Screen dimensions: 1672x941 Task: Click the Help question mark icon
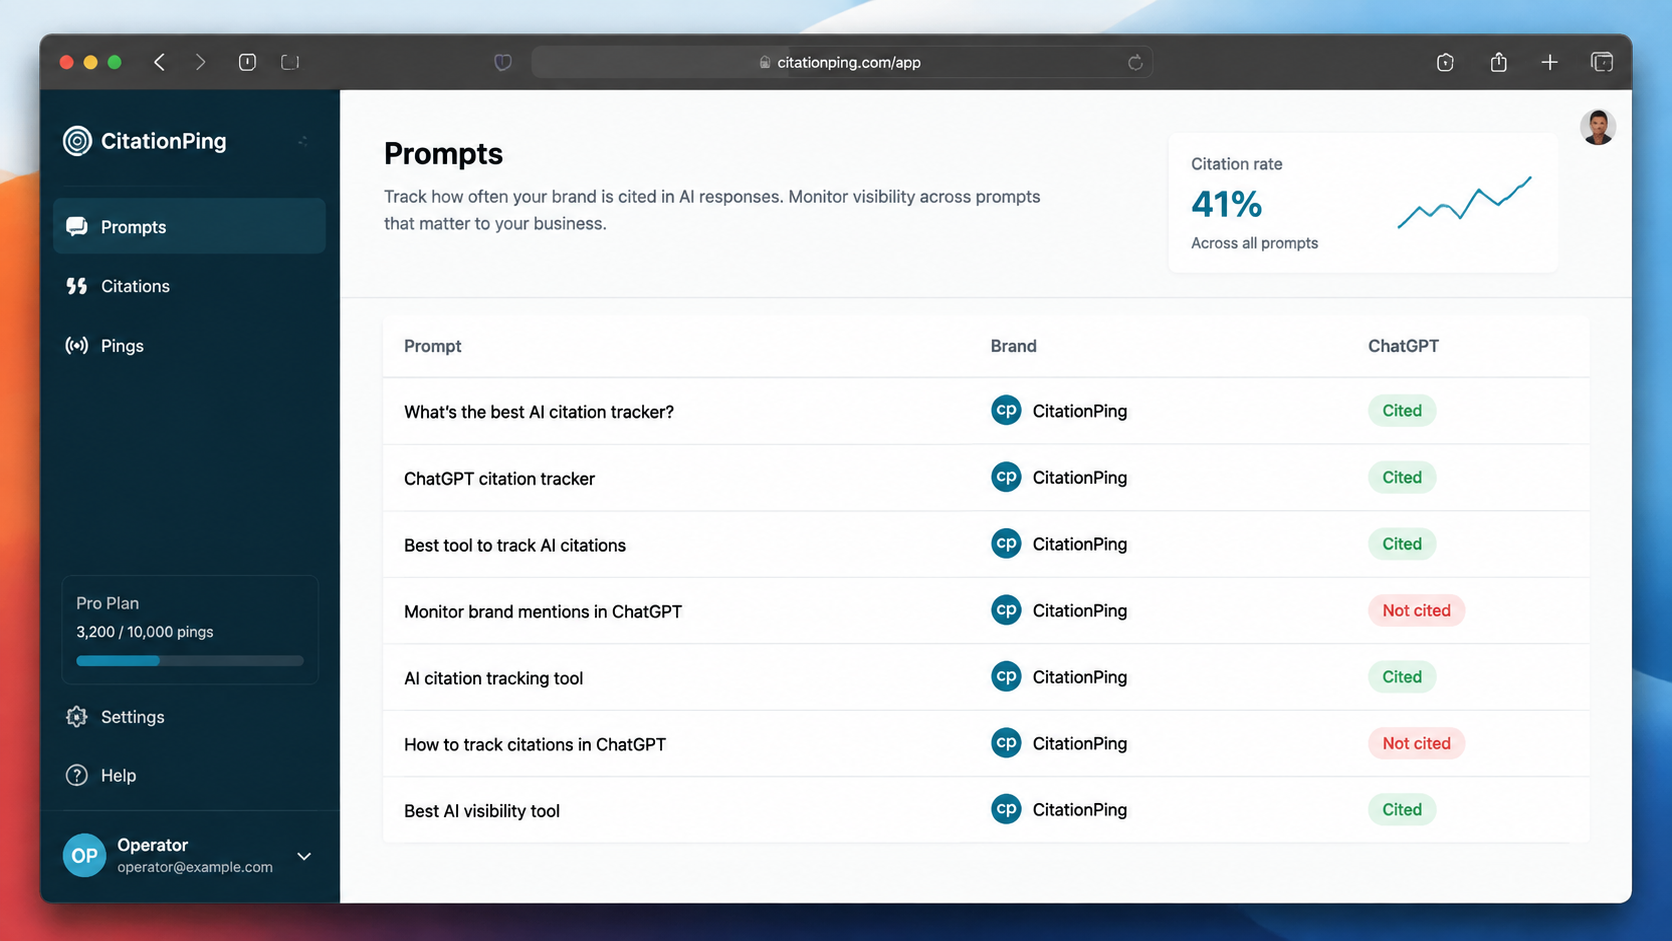coord(77,775)
